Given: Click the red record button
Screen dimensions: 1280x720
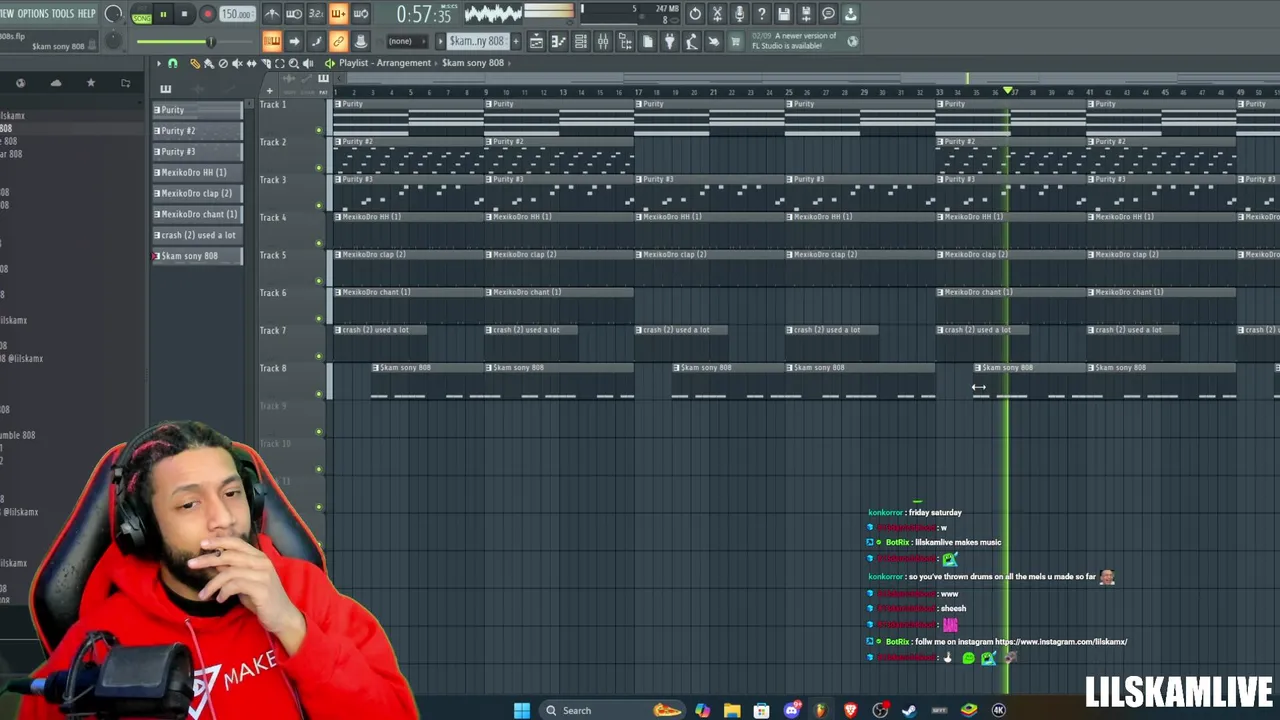Looking at the screenshot, I should click(207, 14).
